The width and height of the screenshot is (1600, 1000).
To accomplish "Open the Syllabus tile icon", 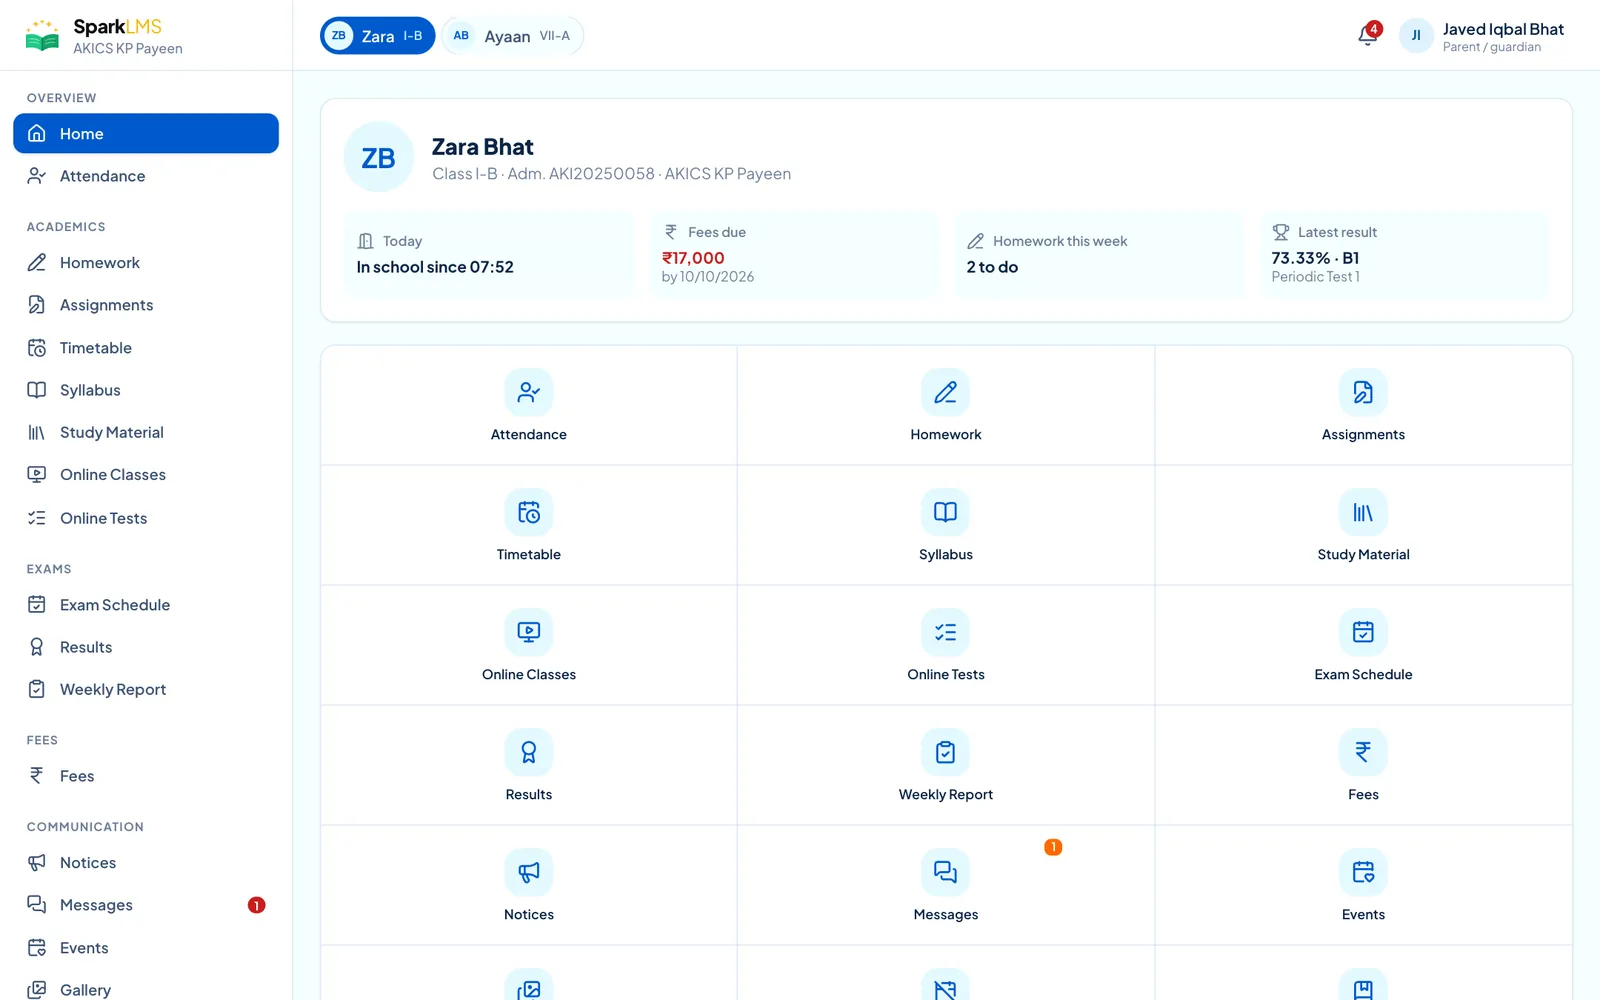I will (x=945, y=512).
